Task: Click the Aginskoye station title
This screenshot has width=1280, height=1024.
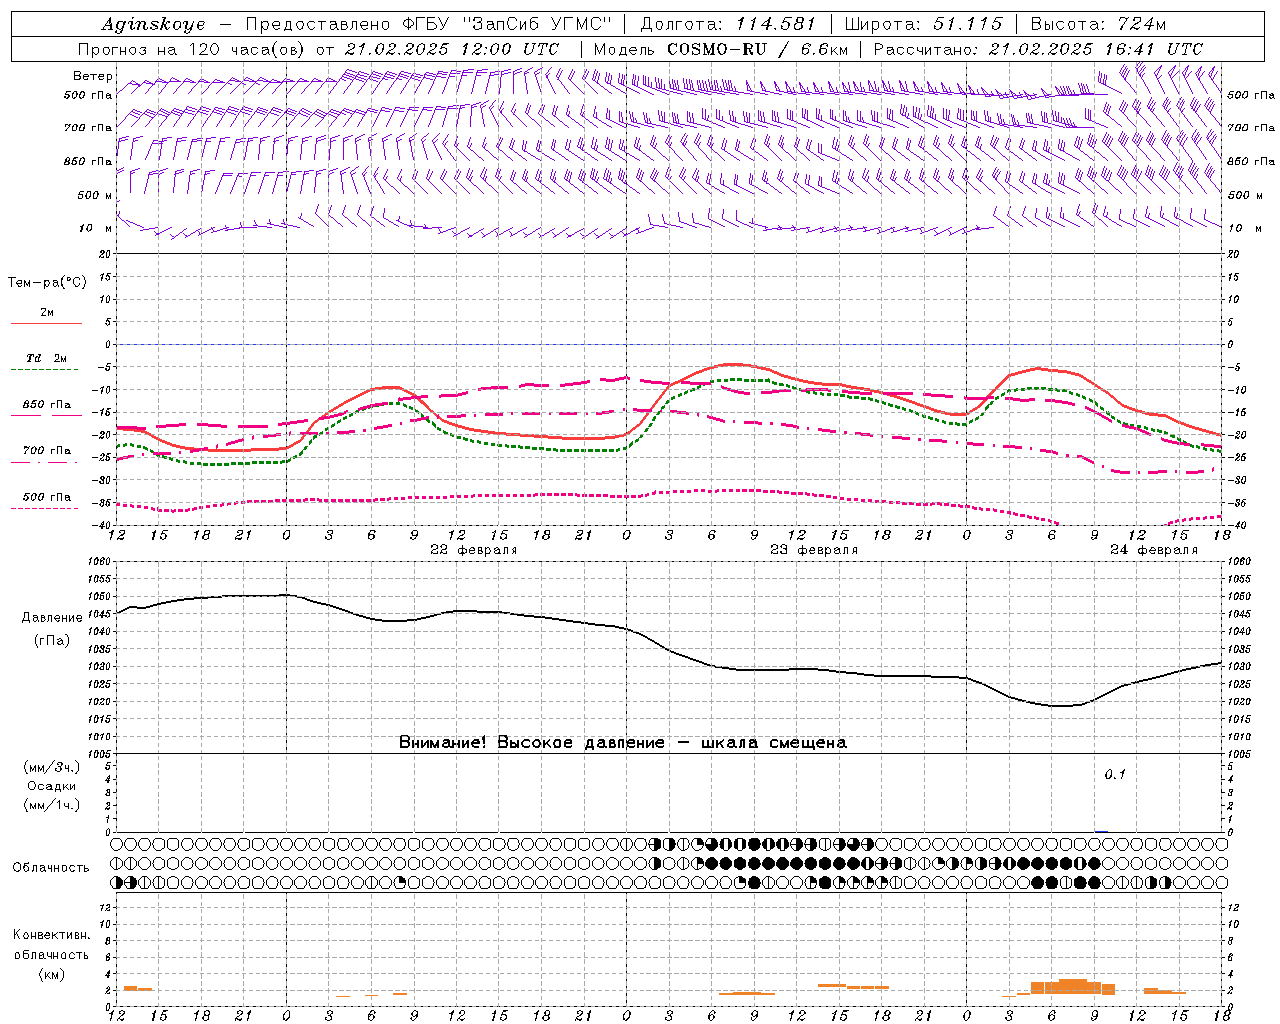Action: (x=153, y=24)
